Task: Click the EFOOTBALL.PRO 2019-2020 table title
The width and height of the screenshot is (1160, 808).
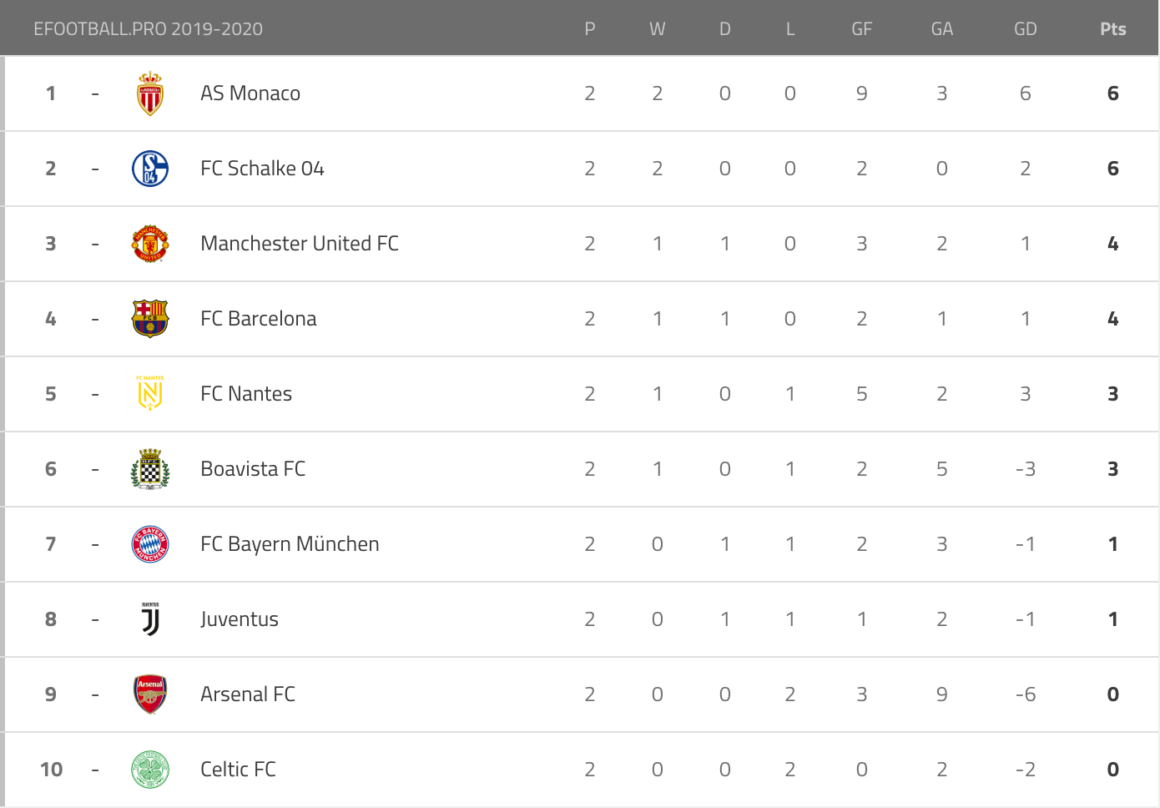Action: (x=148, y=29)
